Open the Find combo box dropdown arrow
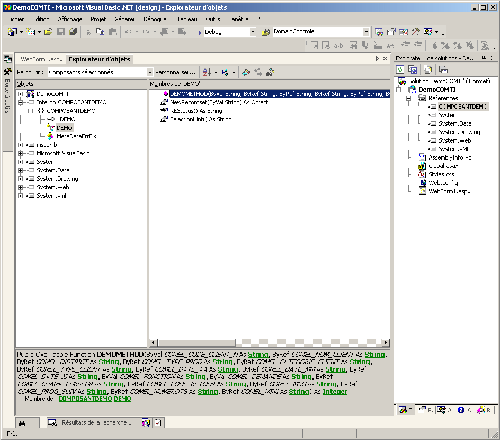This screenshot has height=440, width=500. [x=366, y=32]
